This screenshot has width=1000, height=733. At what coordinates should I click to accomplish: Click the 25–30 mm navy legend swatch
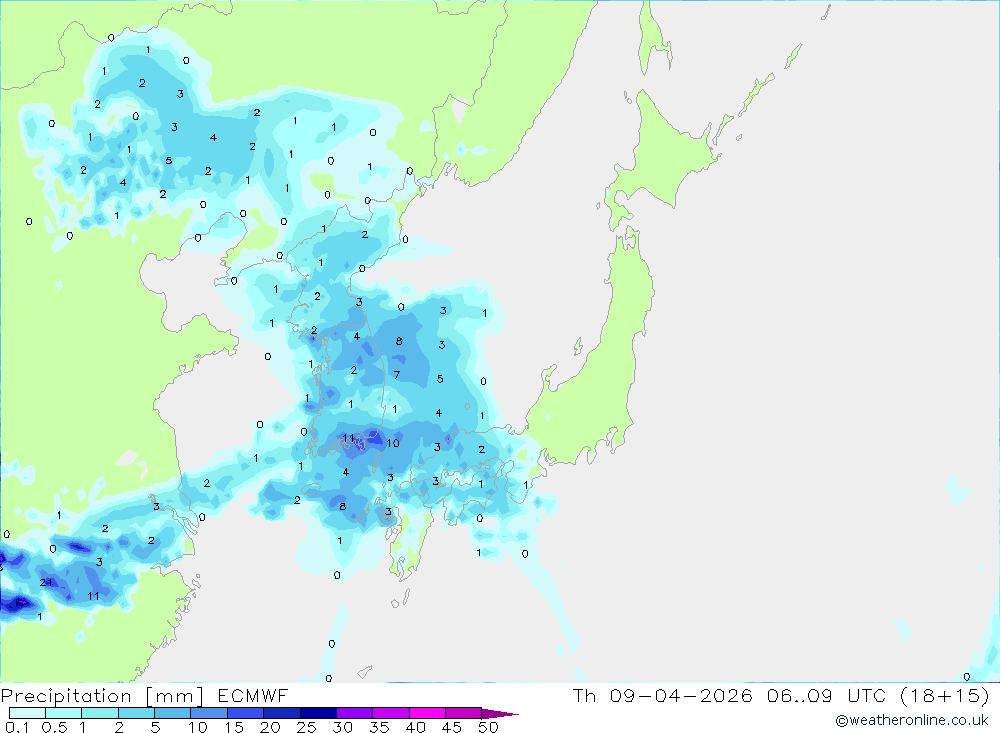pos(318,713)
